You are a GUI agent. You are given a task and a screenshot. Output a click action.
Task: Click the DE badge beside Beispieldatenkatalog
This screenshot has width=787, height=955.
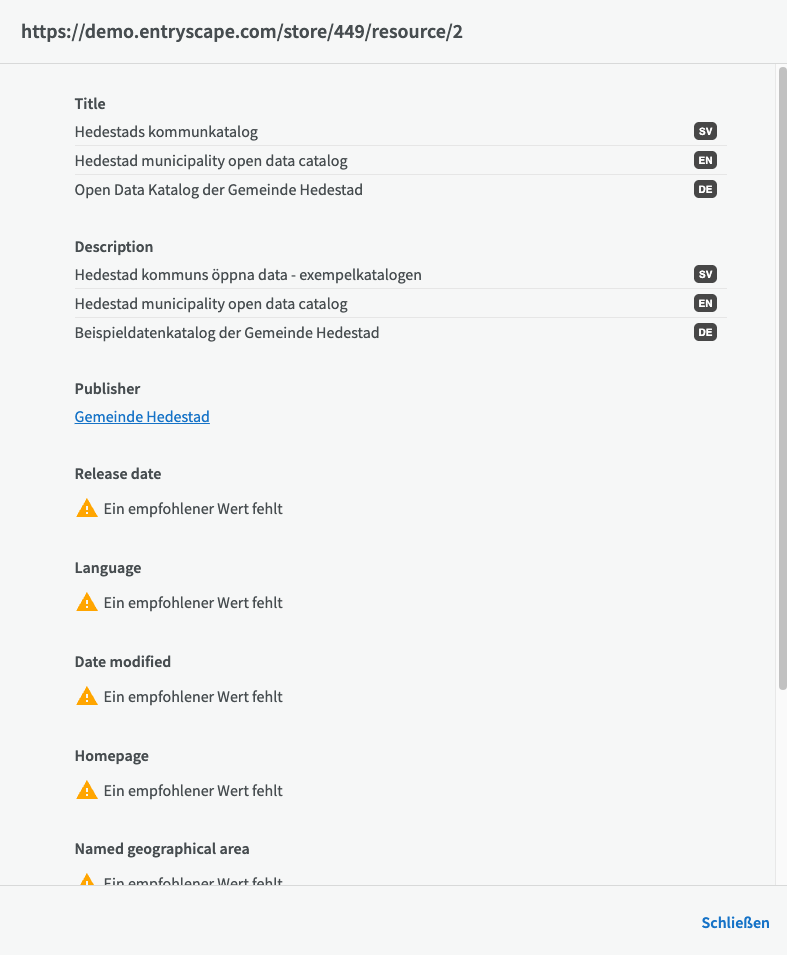click(x=705, y=332)
